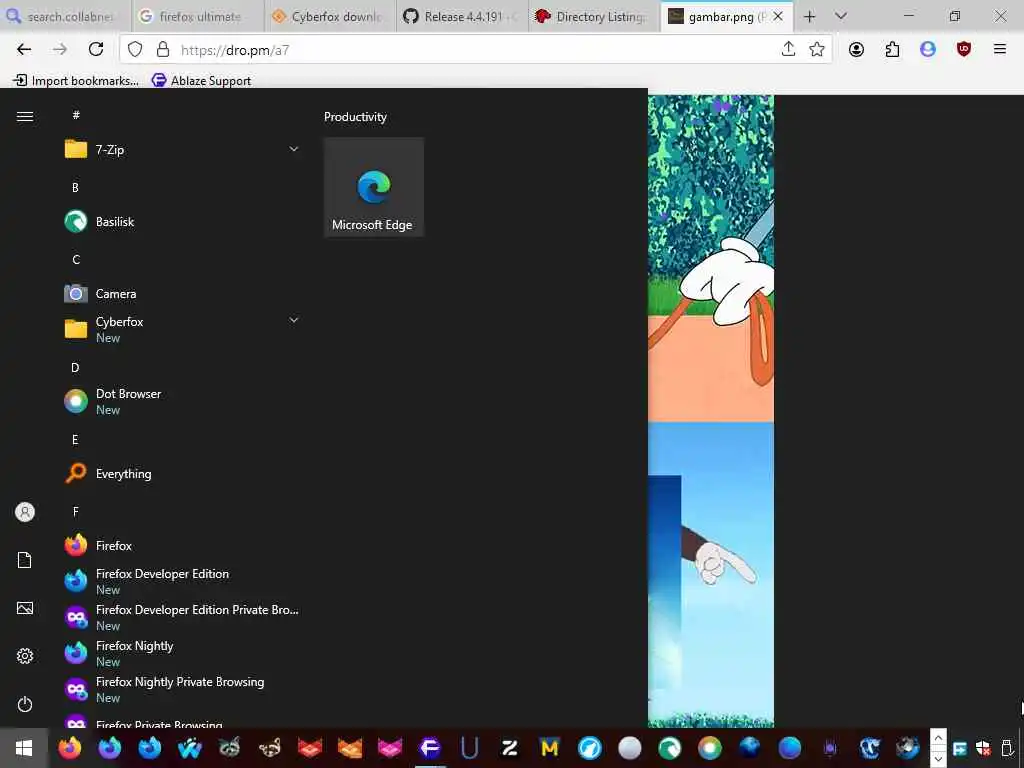The width and height of the screenshot is (1024, 768).
Task: Open a new browser tab
Action: click(810, 16)
